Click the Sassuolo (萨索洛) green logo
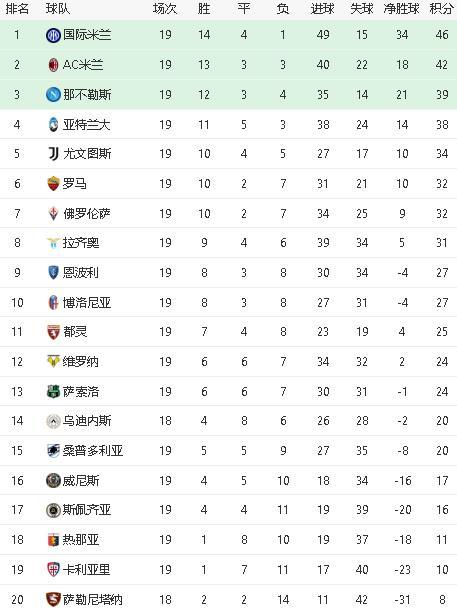This screenshot has height=613, width=457. click(x=53, y=392)
